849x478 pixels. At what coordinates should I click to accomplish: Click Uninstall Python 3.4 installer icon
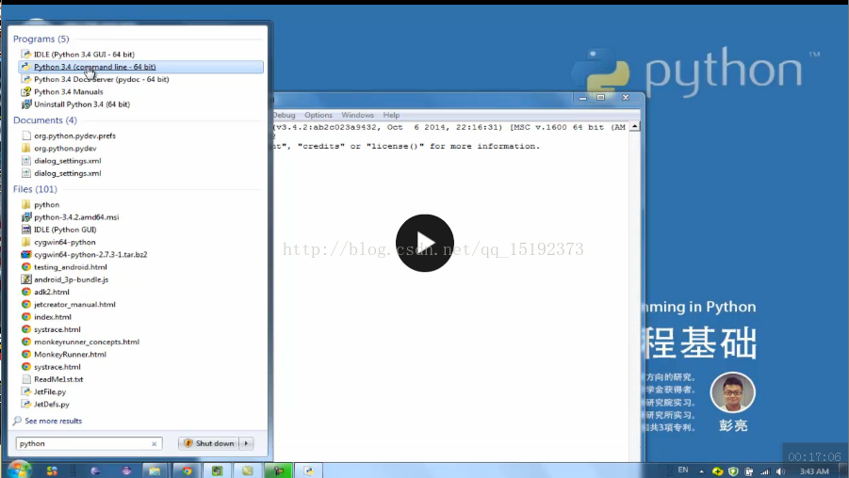(26, 104)
